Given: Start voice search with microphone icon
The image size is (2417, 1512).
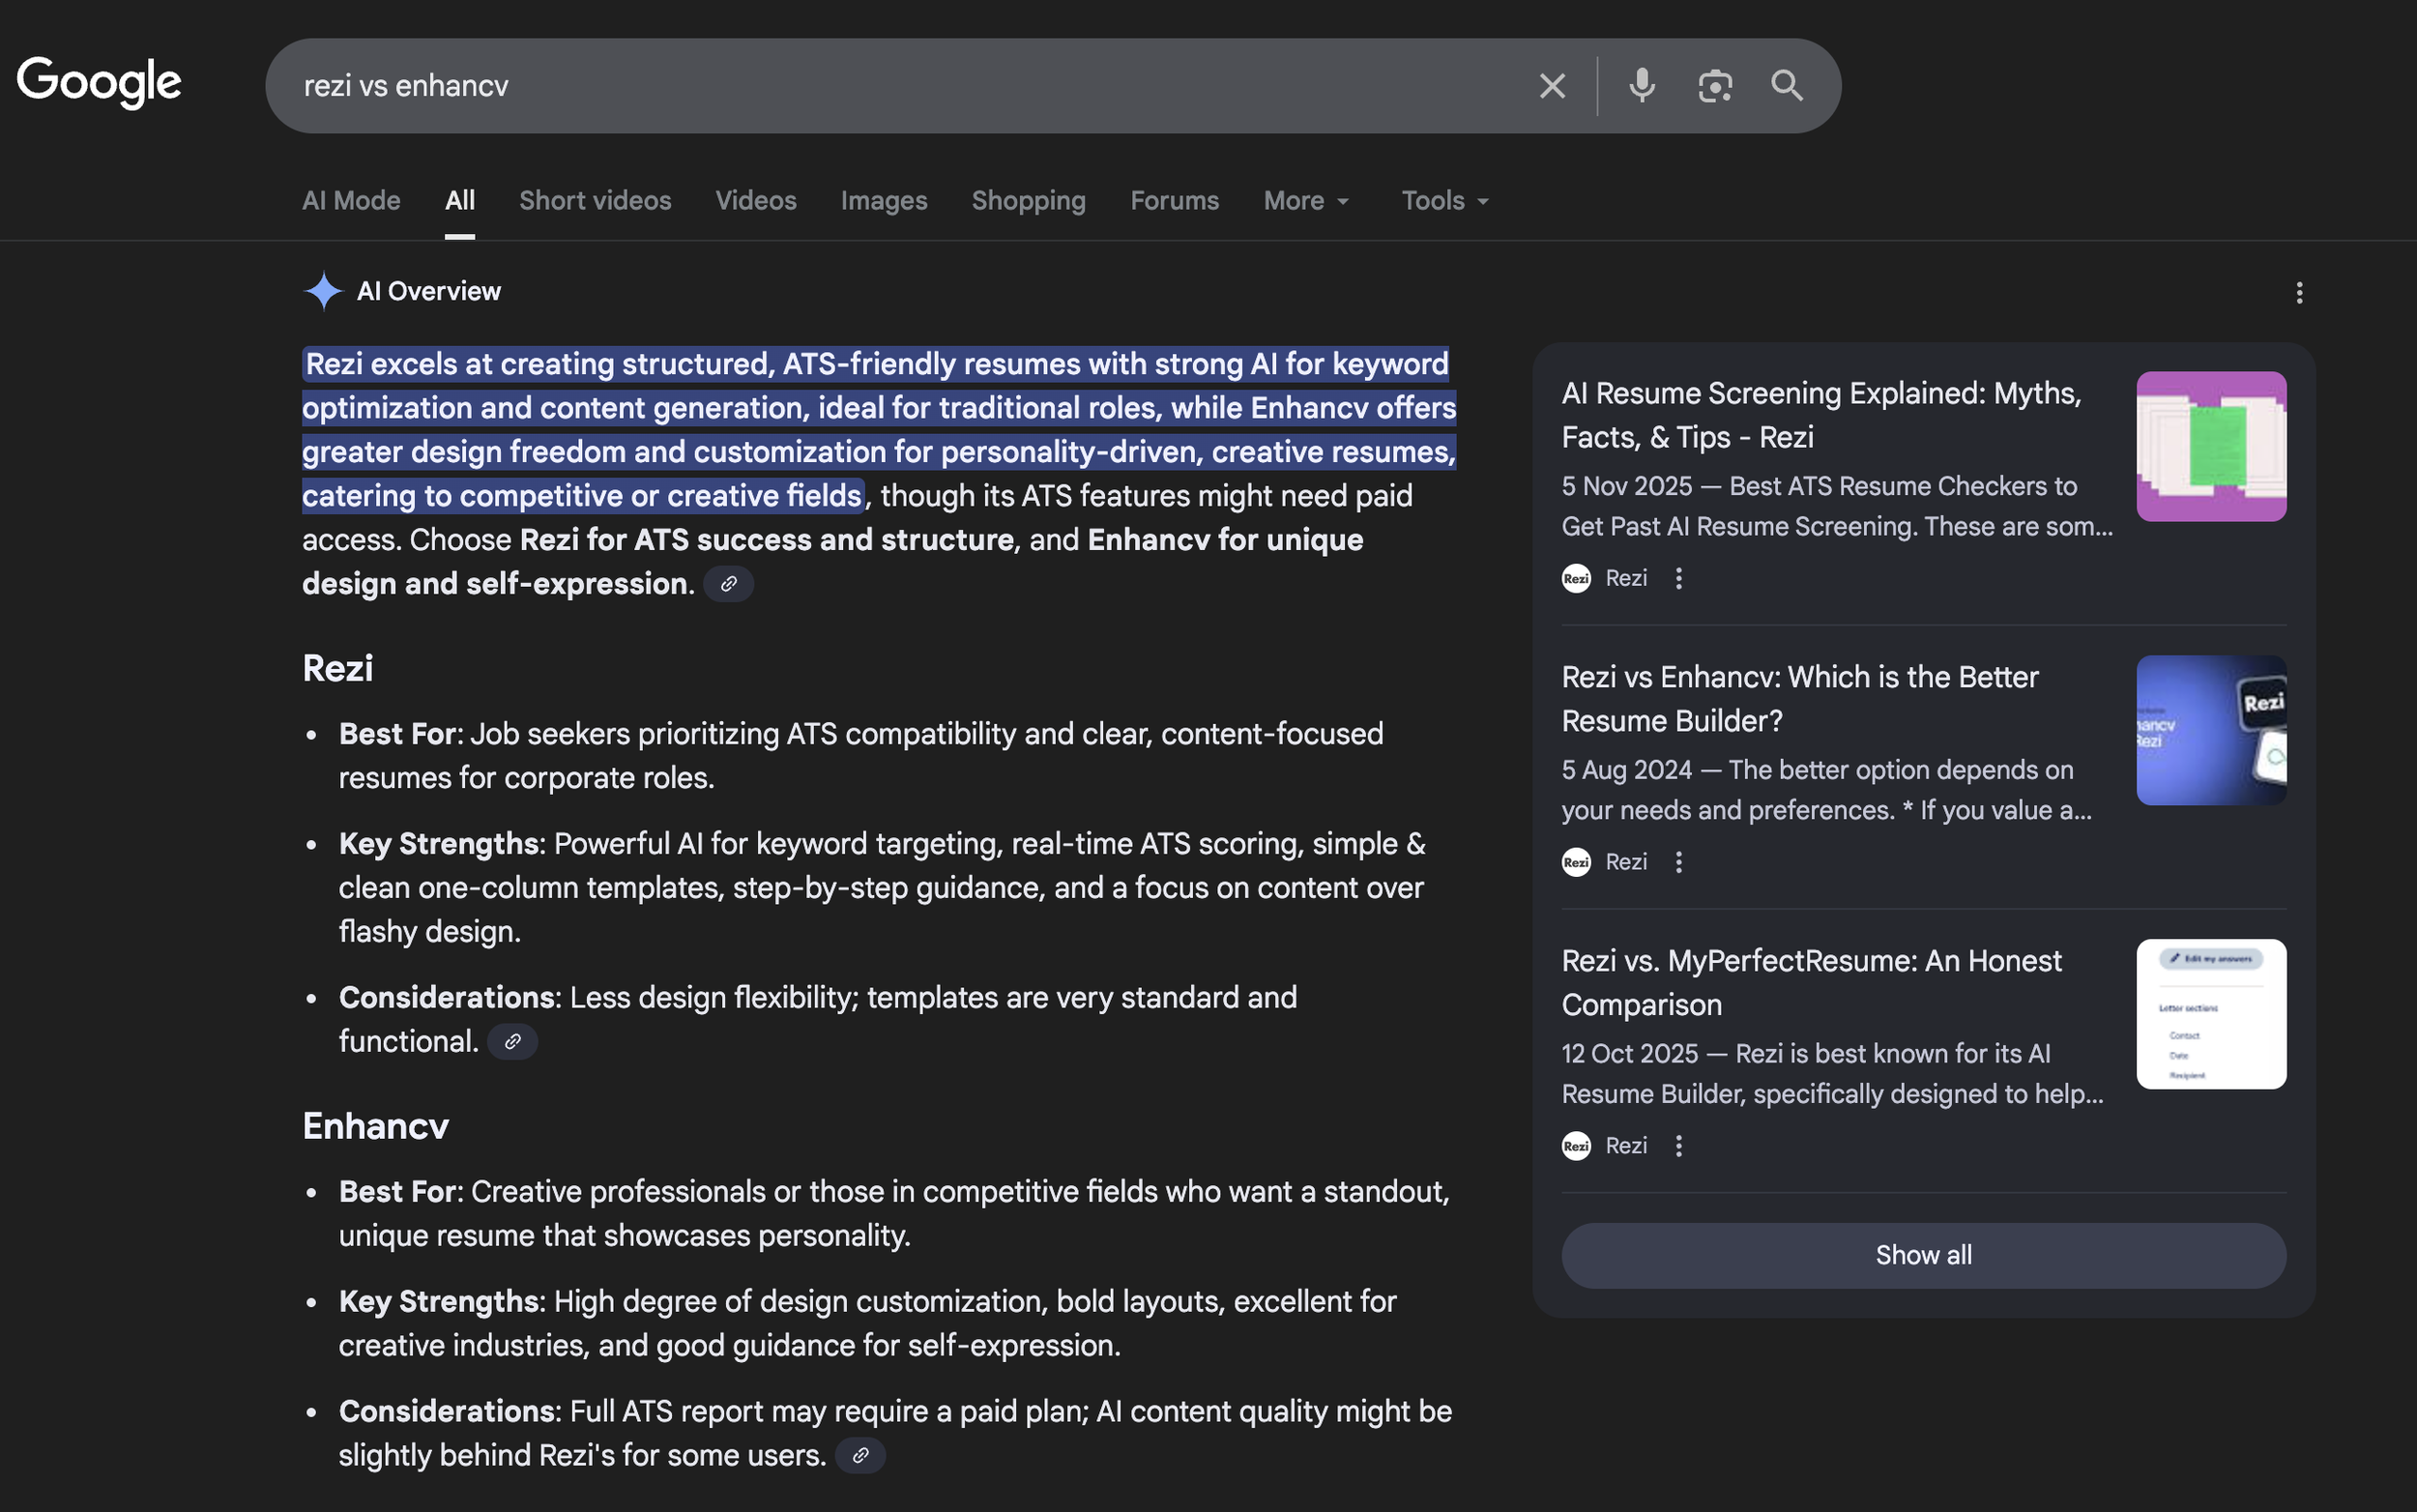Looking at the screenshot, I should tap(1641, 86).
